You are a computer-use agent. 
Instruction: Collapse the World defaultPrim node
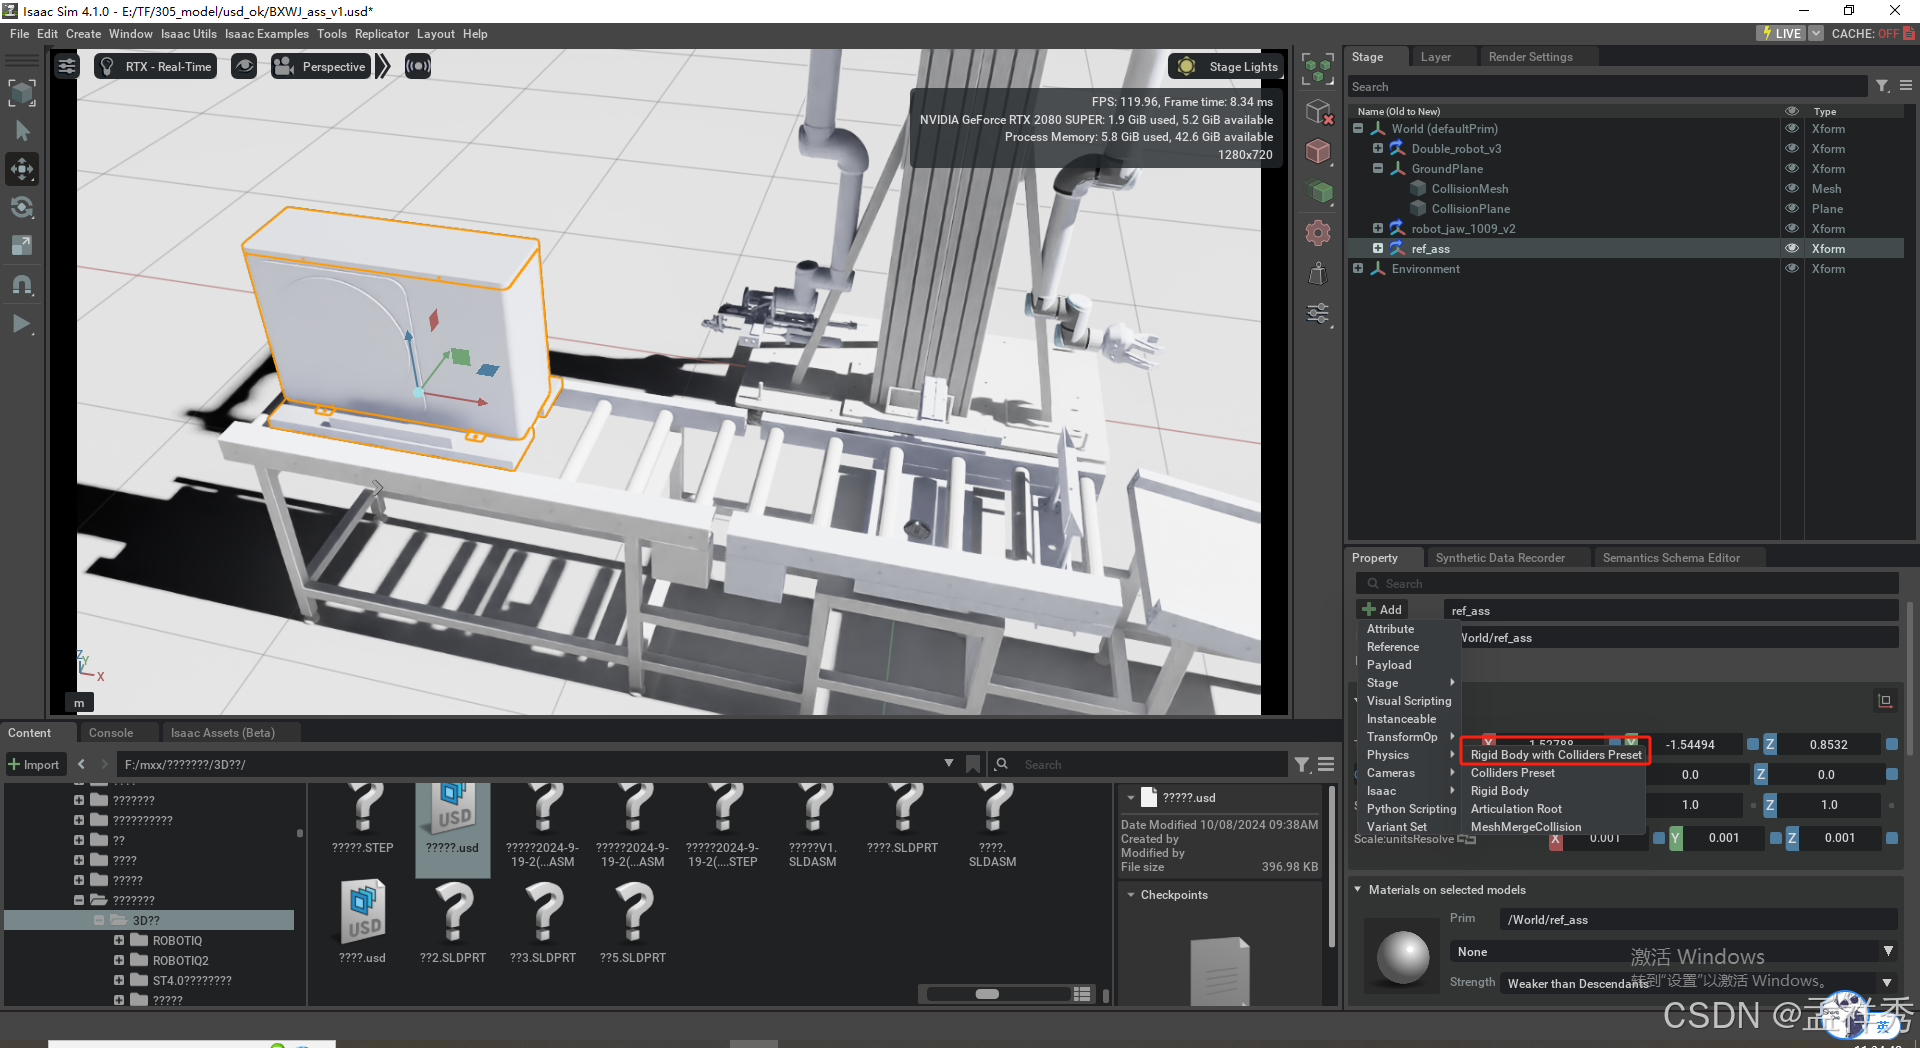pyautogui.click(x=1357, y=128)
